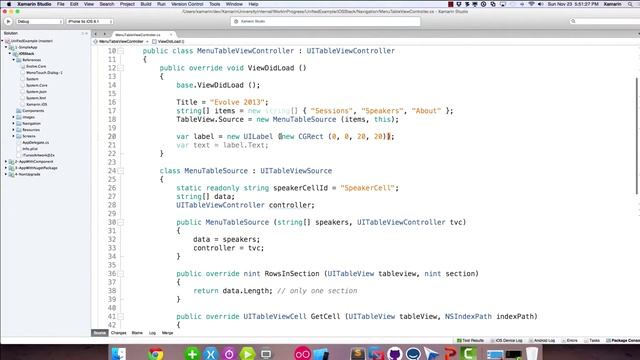Select Info.plist file
Image resolution: width=640 pixels, height=360 pixels.
point(30,149)
